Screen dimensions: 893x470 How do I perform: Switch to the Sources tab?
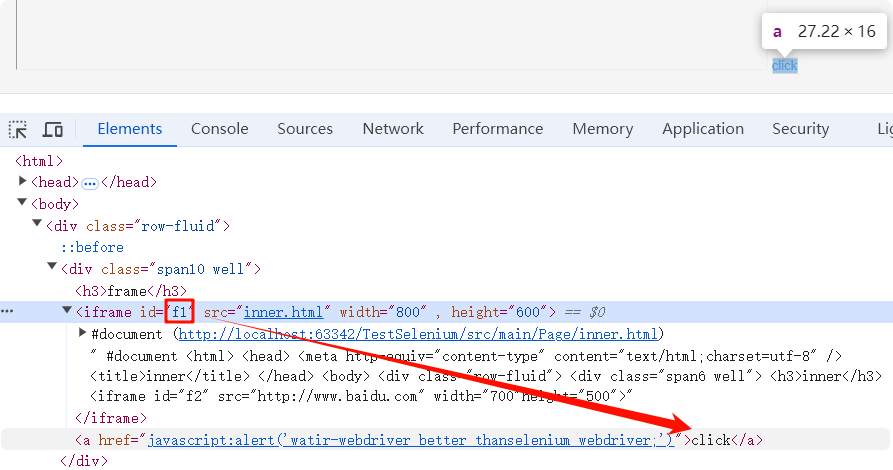305,129
